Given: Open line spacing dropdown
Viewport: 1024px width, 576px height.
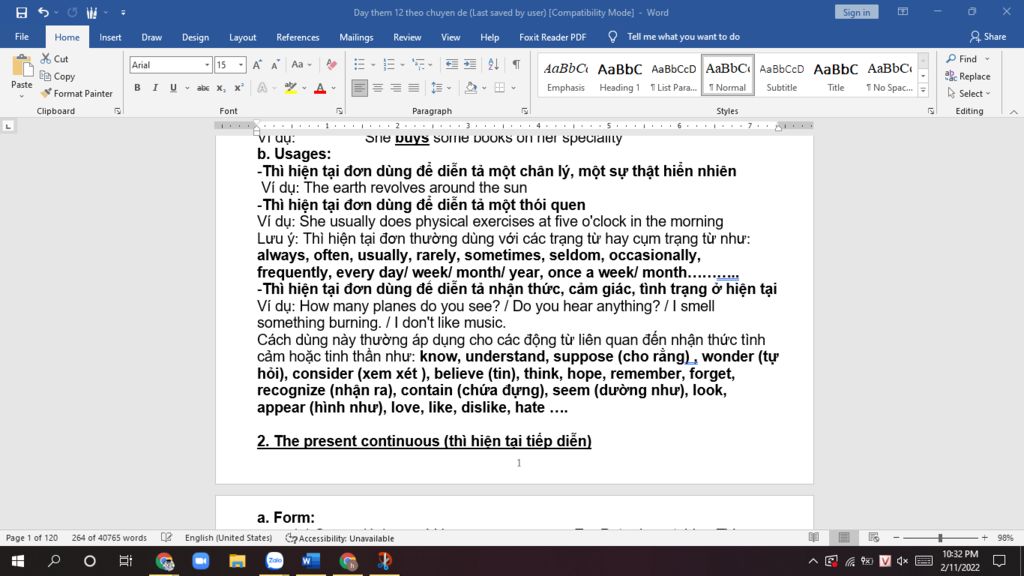Looking at the screenshot, I should (x=441, y=88).
